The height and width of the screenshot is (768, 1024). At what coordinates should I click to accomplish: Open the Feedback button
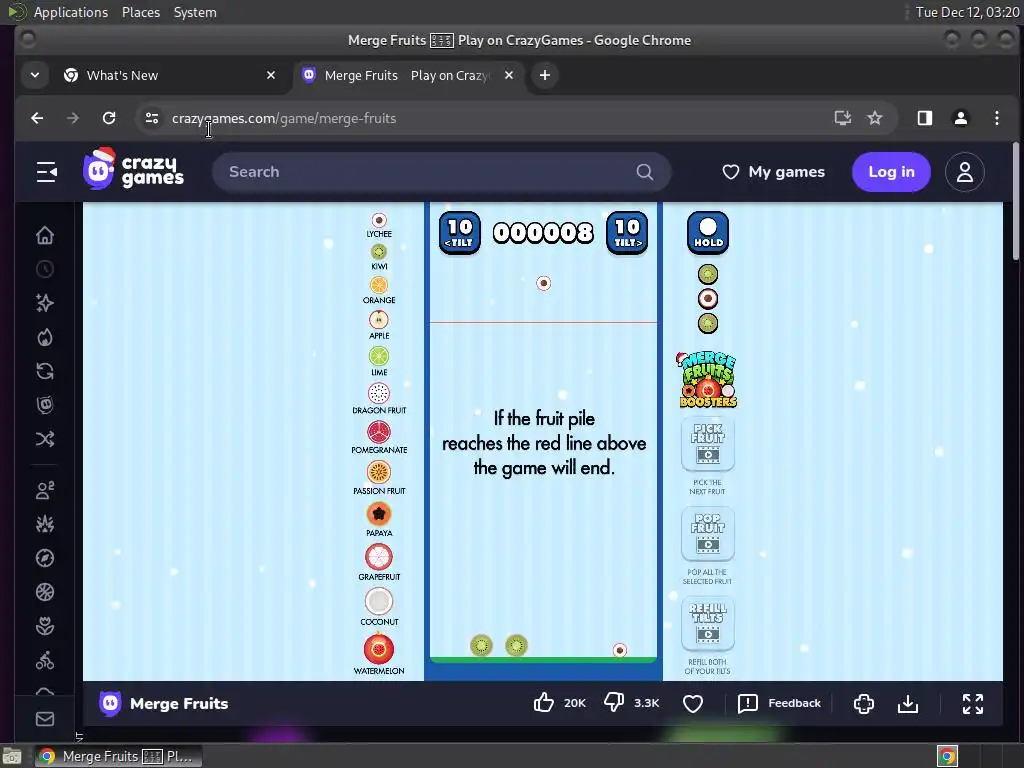779,703
